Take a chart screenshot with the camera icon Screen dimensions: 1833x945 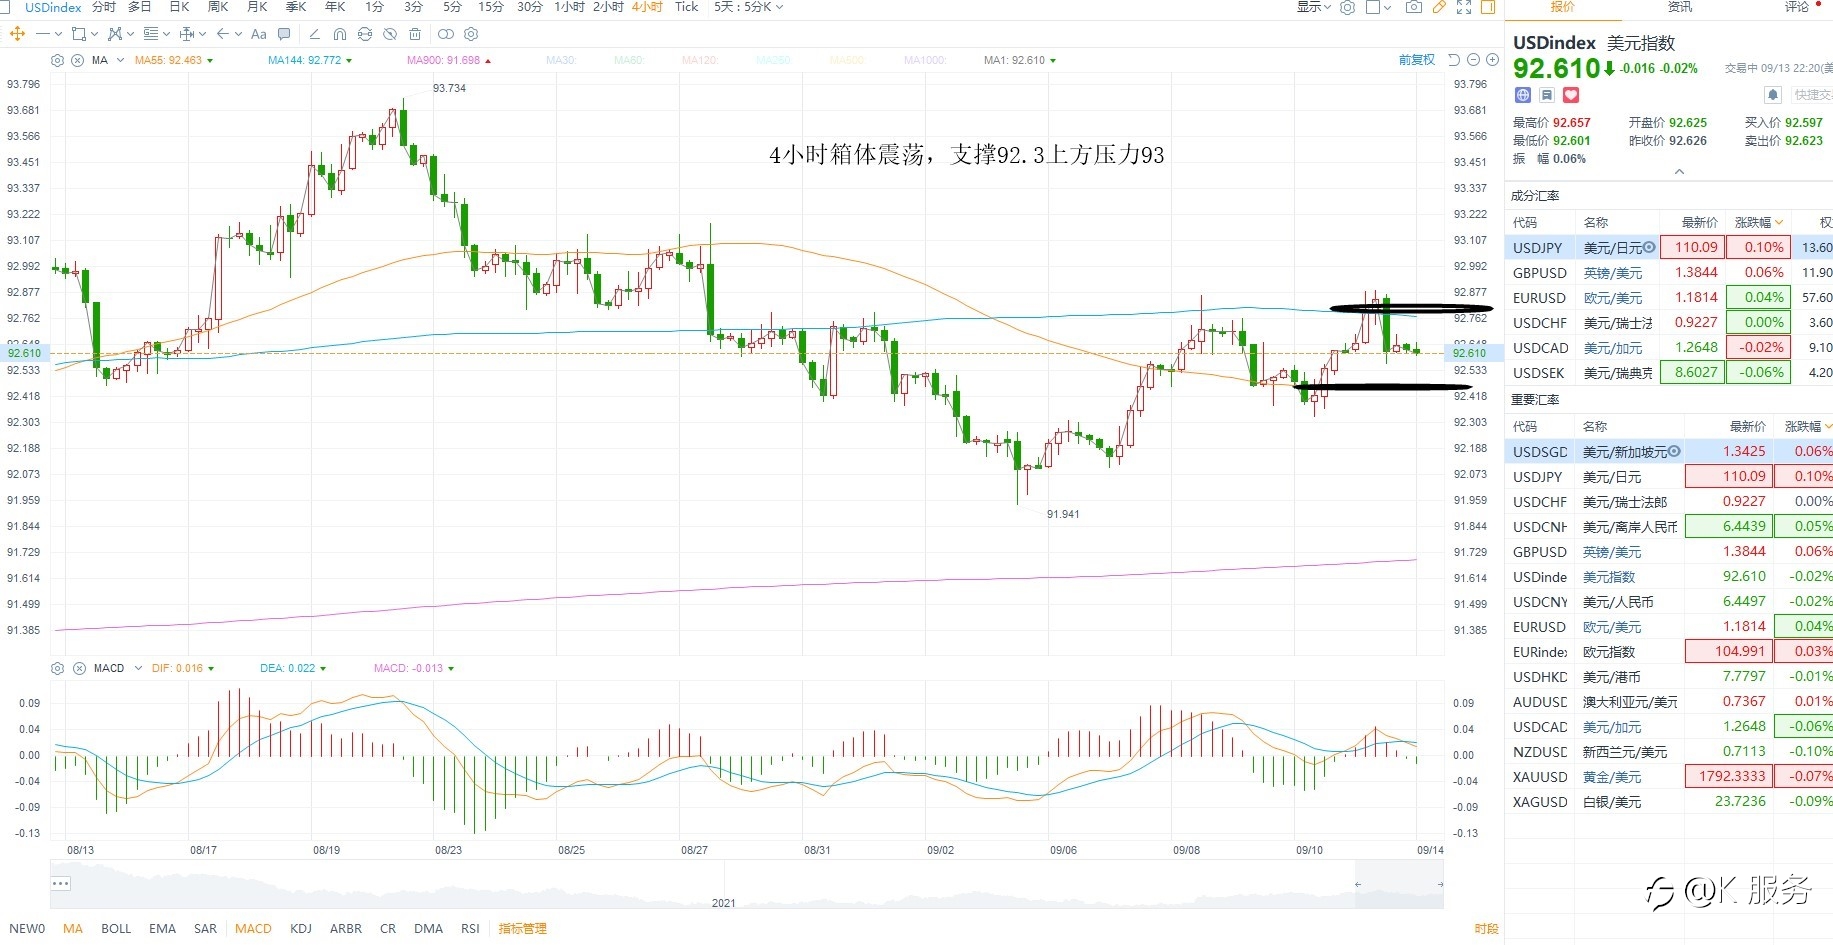click(x=1413, y=7)
